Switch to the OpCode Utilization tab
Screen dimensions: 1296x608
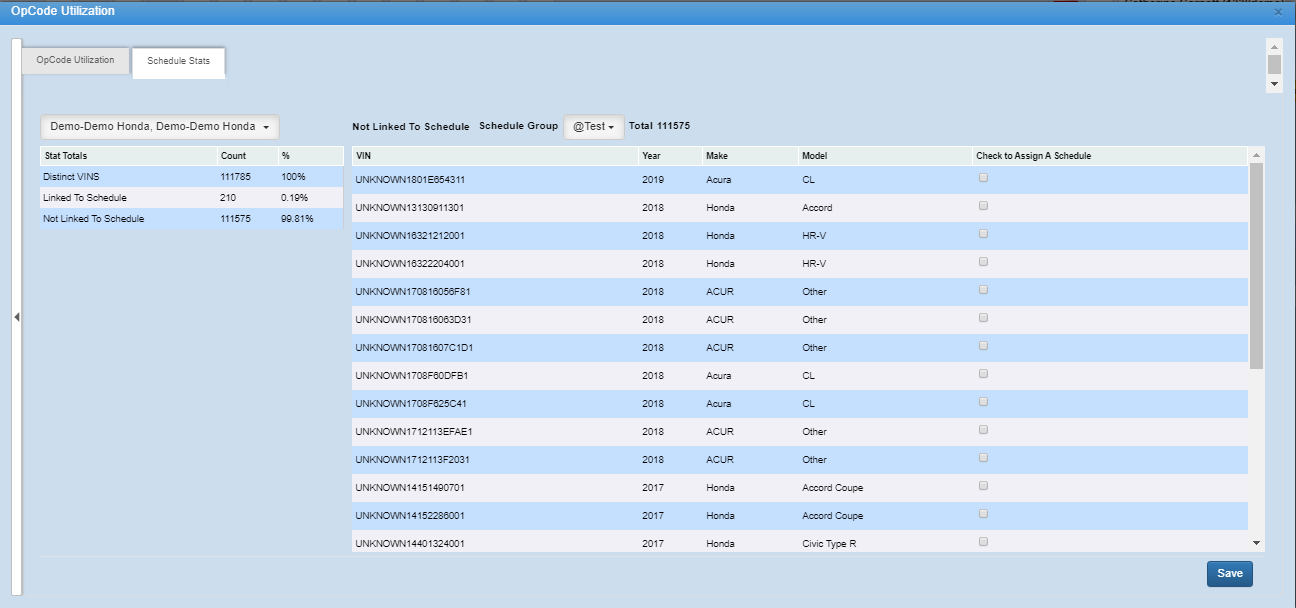tap(75, 60)
